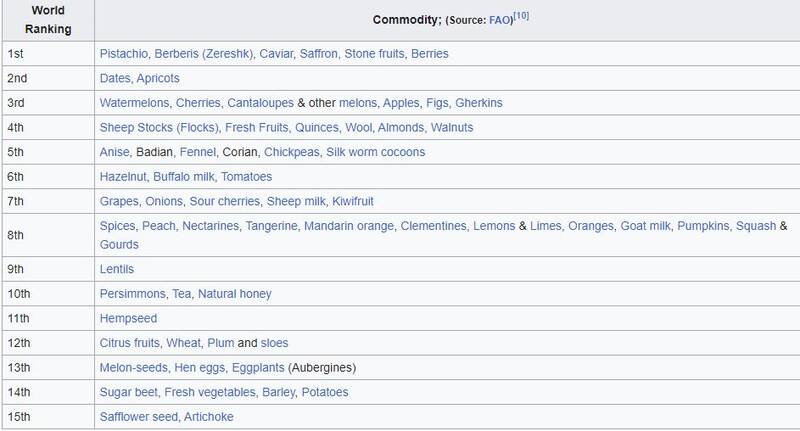Screen dimensions: 800x431
Task: Click Sheep Stocks (Flocks) link
Action: tap(162, 127)
